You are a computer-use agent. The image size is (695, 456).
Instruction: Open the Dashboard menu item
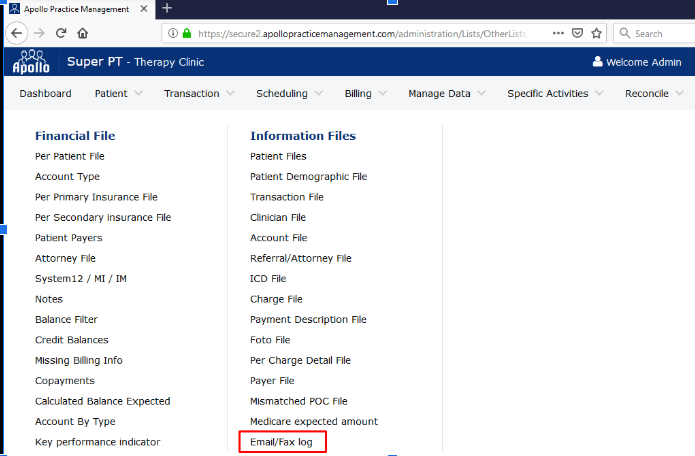[45, 94]
